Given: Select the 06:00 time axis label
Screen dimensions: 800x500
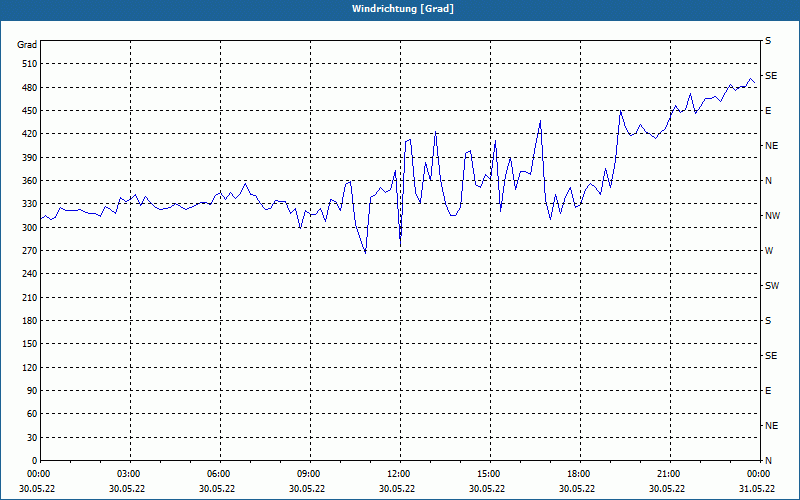Looking at the screenshot, I should tap(217, 474).
